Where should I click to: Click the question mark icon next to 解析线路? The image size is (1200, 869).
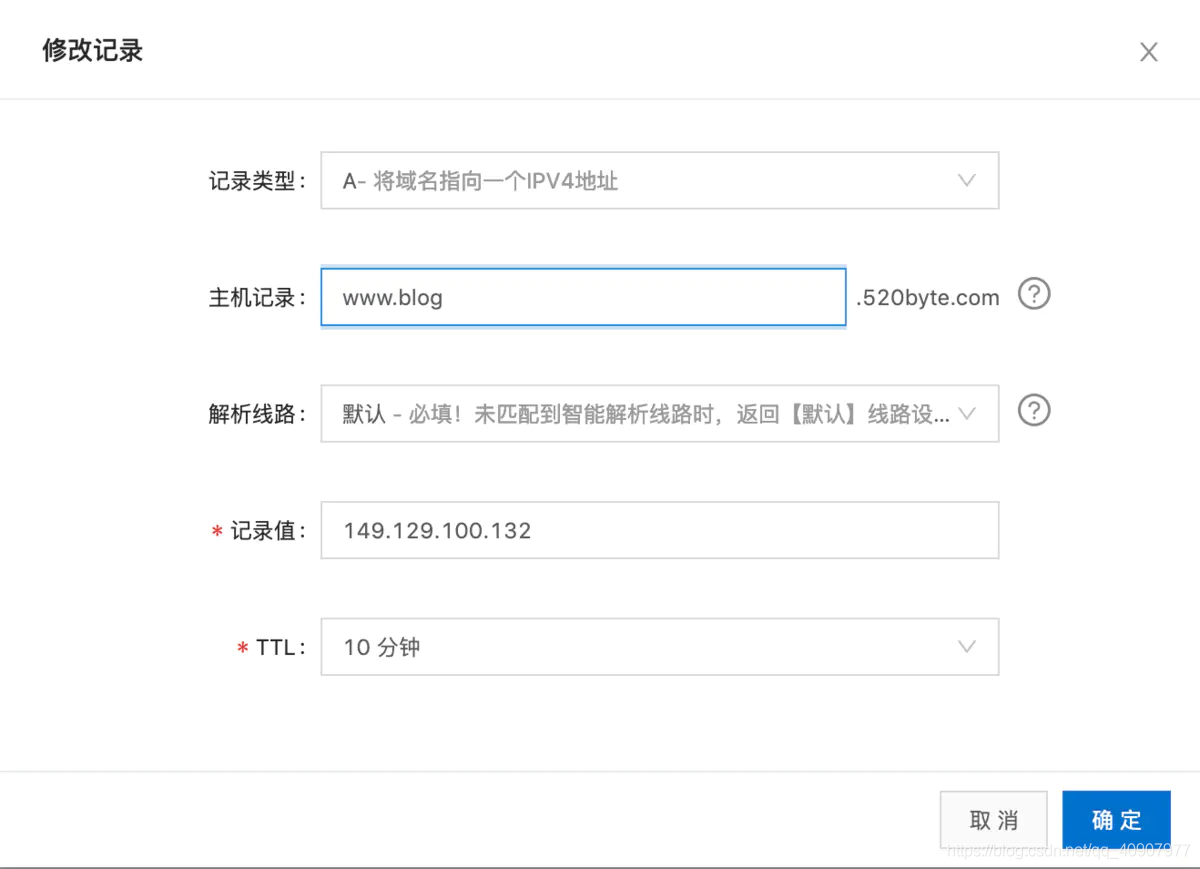tap(1033, 411)
